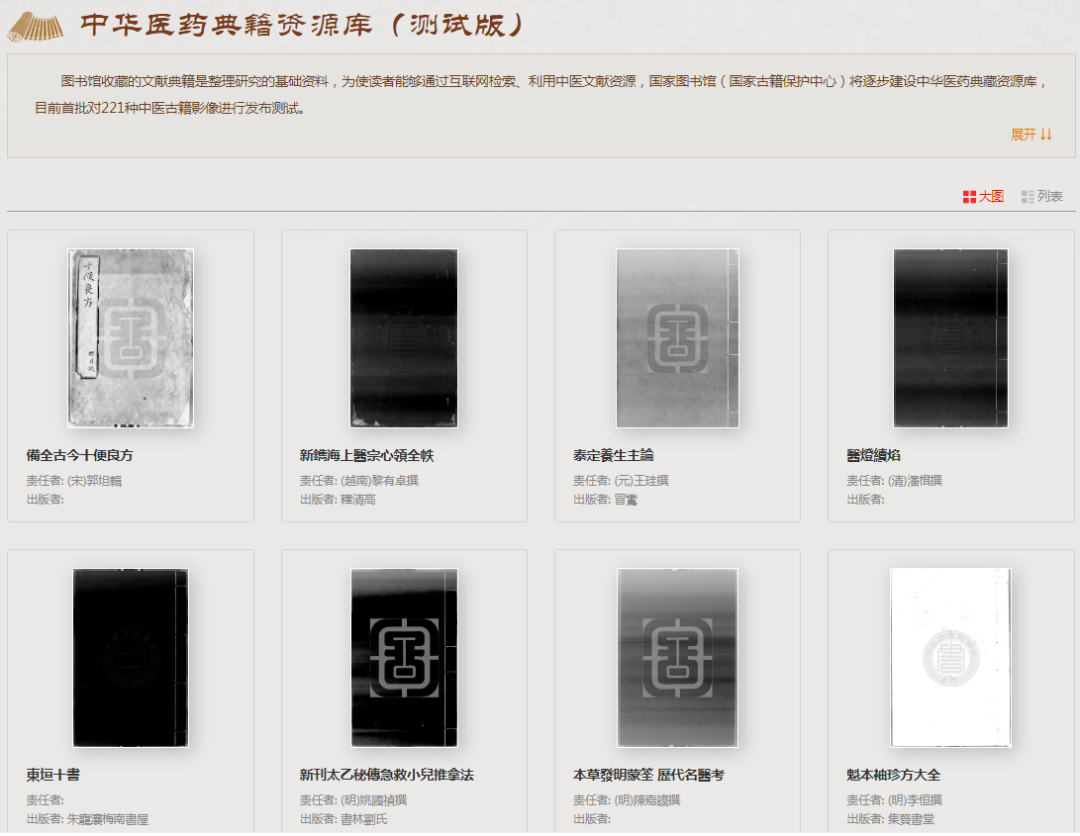Open 魁本袖珍方大全 white cover thumbnail
Screen dimensions: 1080x836
pyautogui.click(x=951, y=658)
